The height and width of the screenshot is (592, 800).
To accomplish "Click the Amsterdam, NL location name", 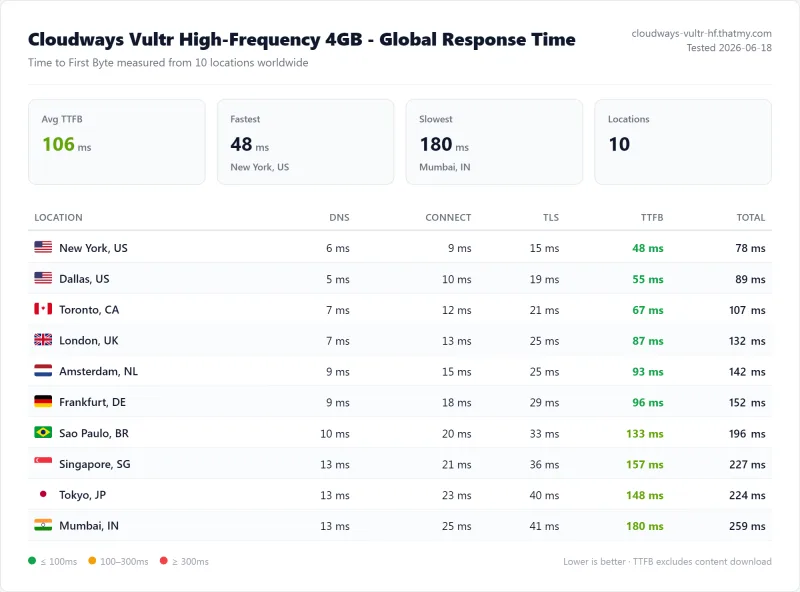I will coord(98,371).
